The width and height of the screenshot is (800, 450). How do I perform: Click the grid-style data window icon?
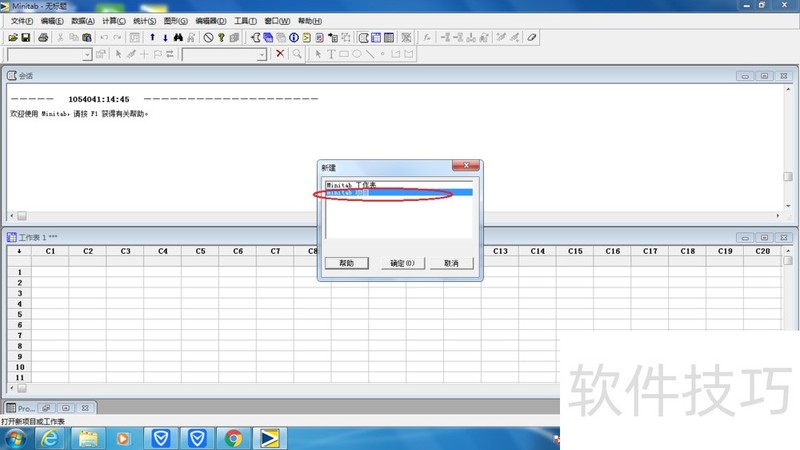(x=389, y=38)
